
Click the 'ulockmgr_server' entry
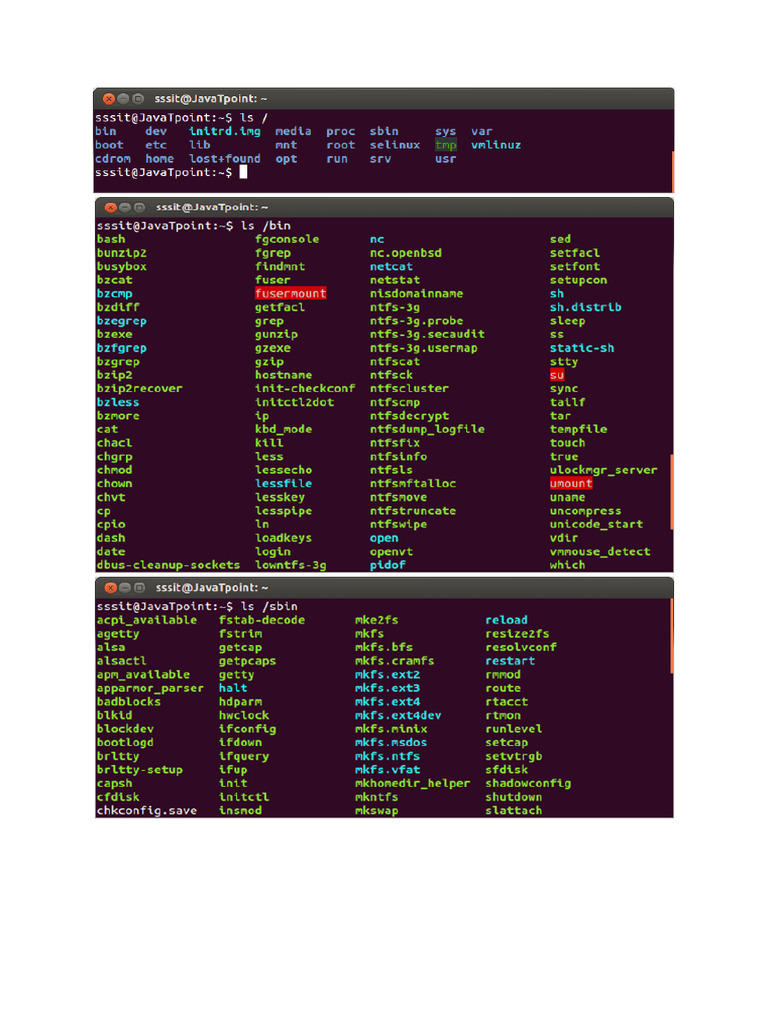603,470
